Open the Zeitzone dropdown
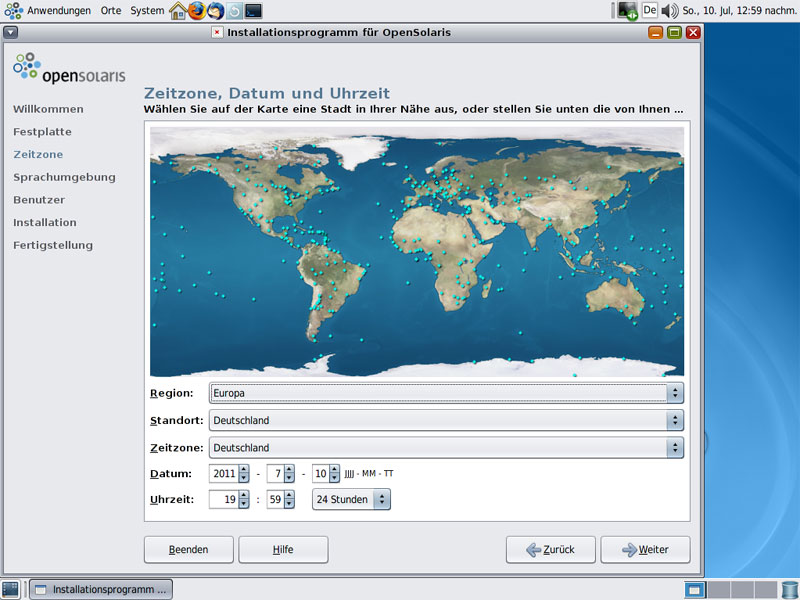The height and width of the screenshot is (600, 800). point(446,447)
